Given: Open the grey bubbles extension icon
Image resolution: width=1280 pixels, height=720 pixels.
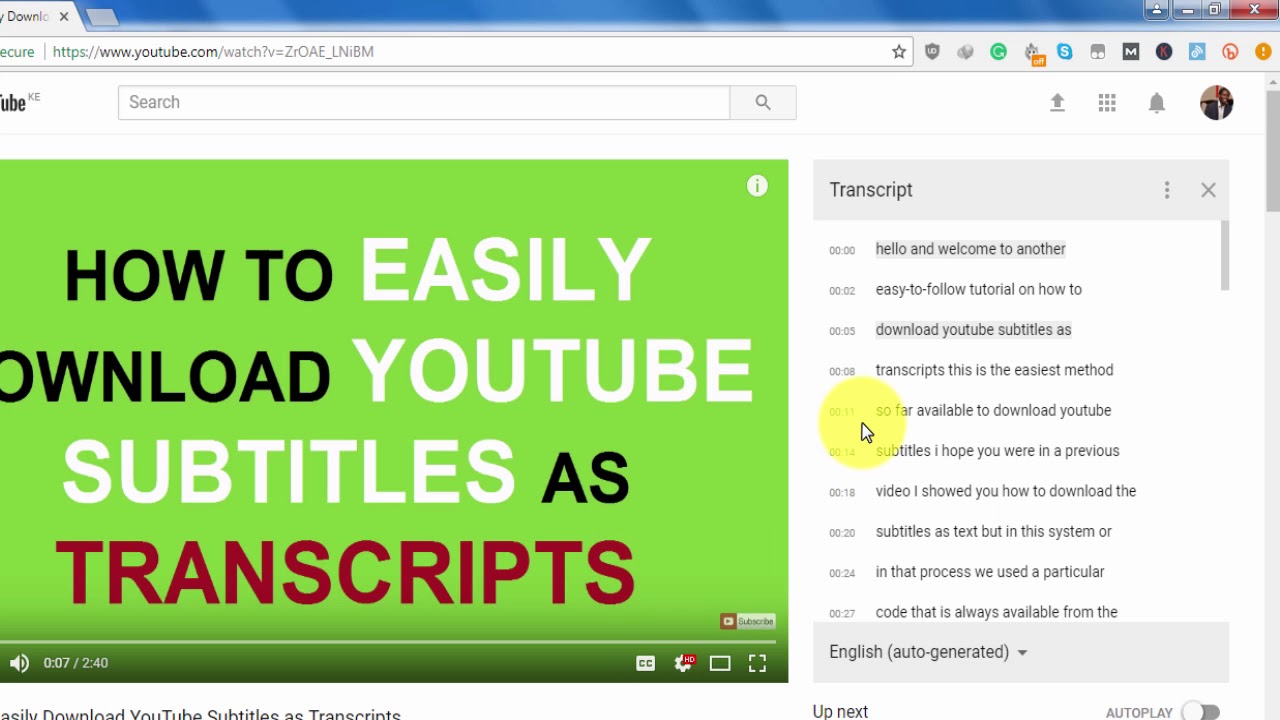Looking at the screenshot, I should [x=965, y=52].
